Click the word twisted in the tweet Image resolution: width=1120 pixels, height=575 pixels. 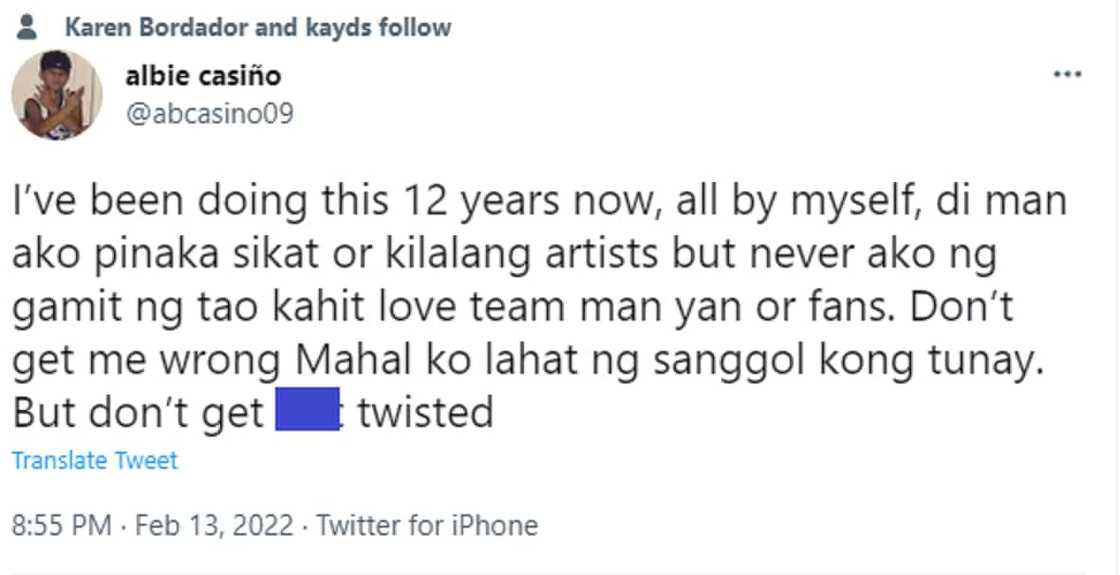(426, 412)
